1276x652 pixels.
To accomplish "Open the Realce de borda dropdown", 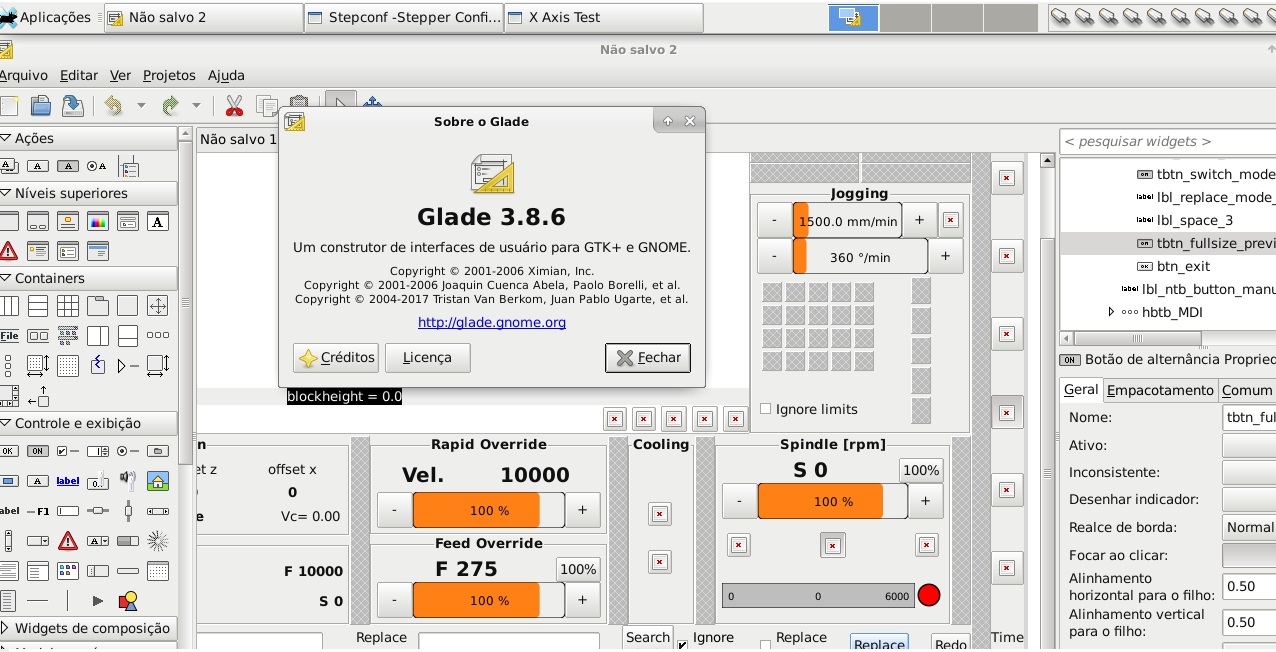I will click(x=1249, y=527).
